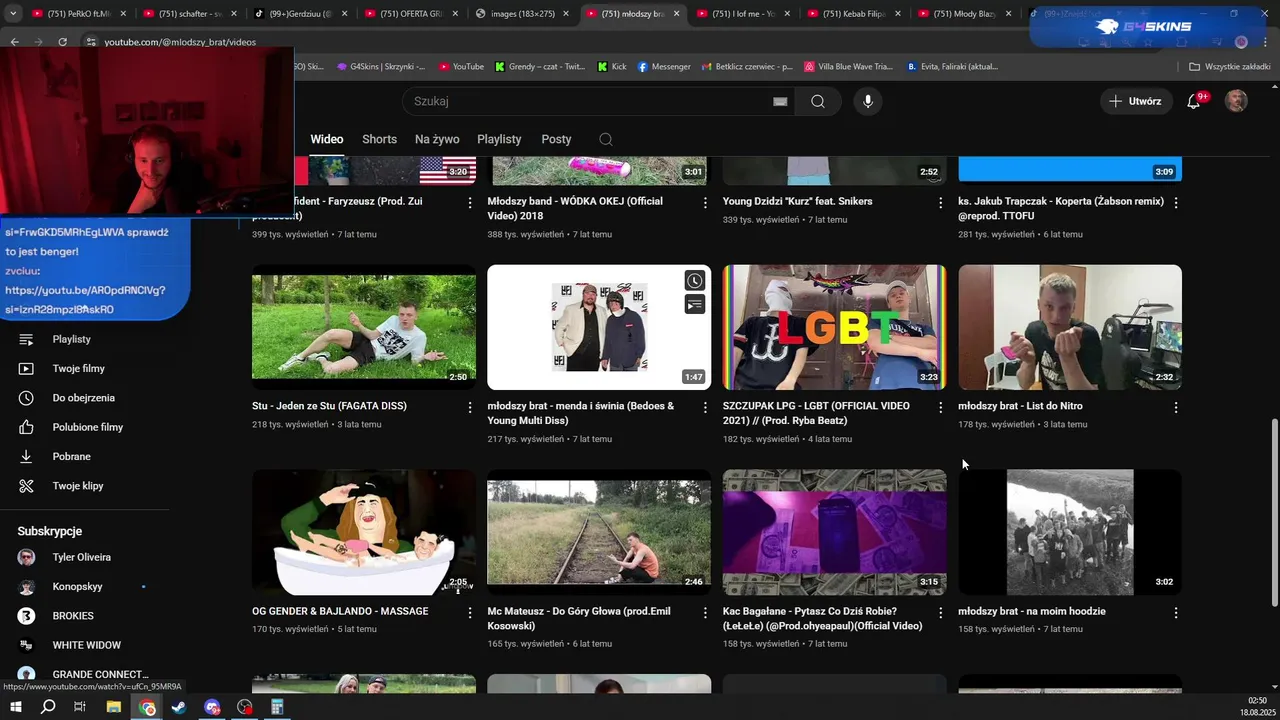
Task: Open File Explorer from taskbar
Action: click(x=114, y=707)
